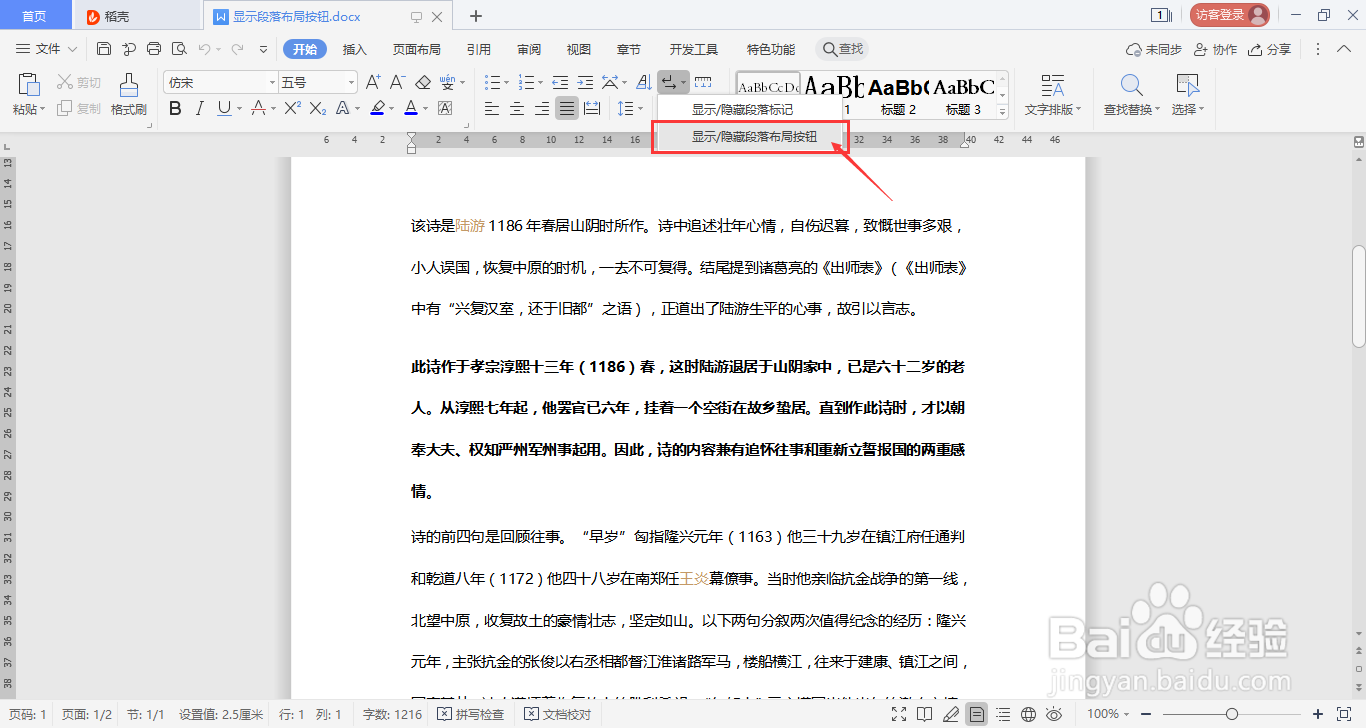Switch to Read Mode in status bar
Viewport: 1366px width, 728px height.
point(925,714)
